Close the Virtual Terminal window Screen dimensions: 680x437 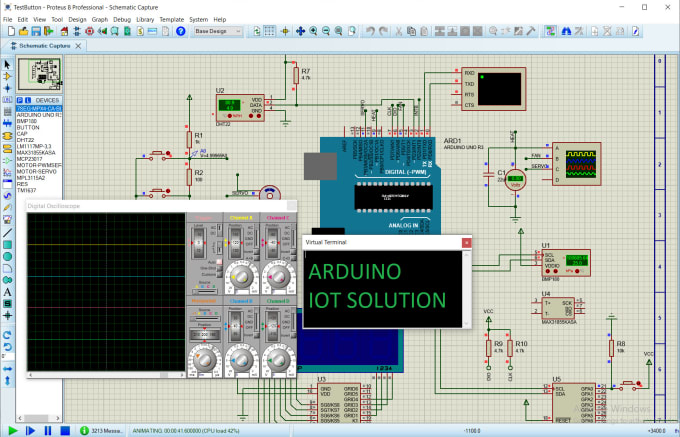pos(466,243)
